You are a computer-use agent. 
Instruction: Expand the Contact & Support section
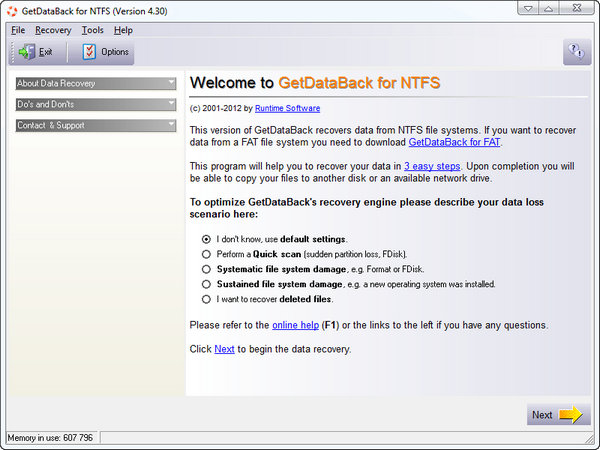tap(96, 125)
